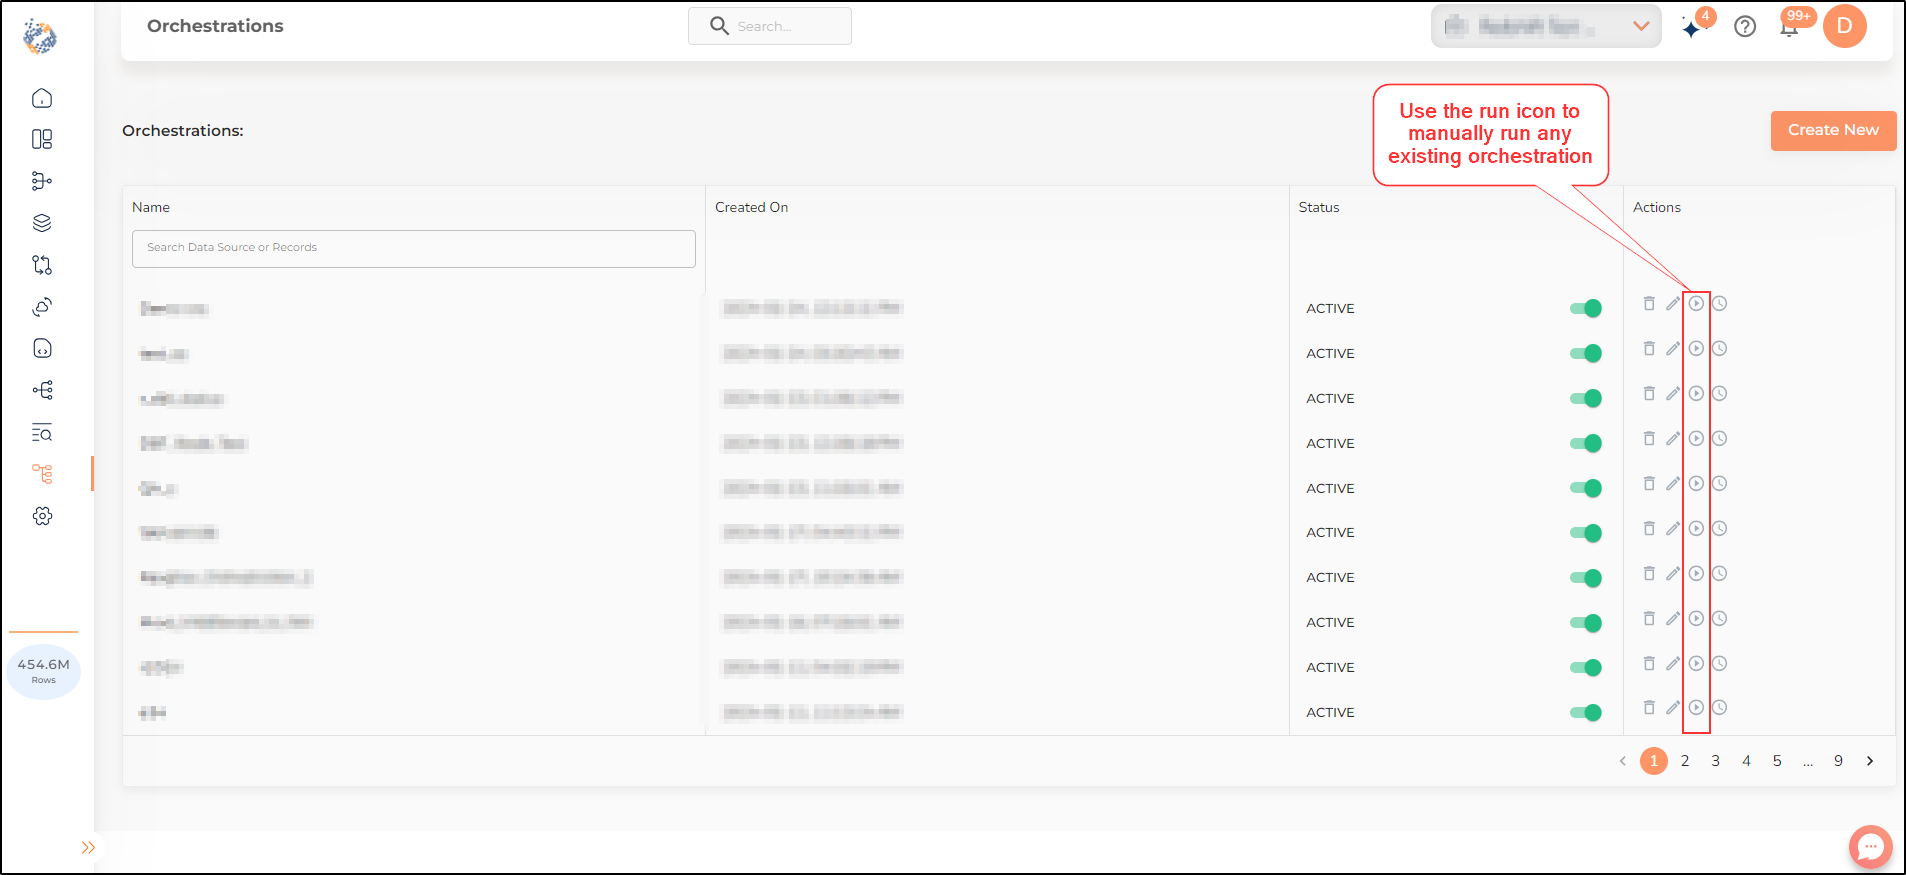Delete the last orchestration in the list
Image resolution: width=1906 pixels, height=875 pixels.
tap(1649, 707)
